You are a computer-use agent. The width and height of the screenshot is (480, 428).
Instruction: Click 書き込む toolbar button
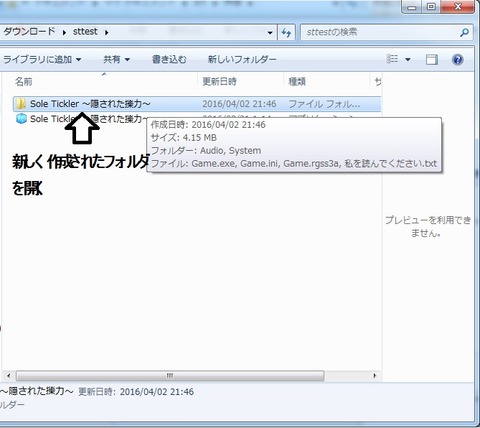tap(169, 60)
